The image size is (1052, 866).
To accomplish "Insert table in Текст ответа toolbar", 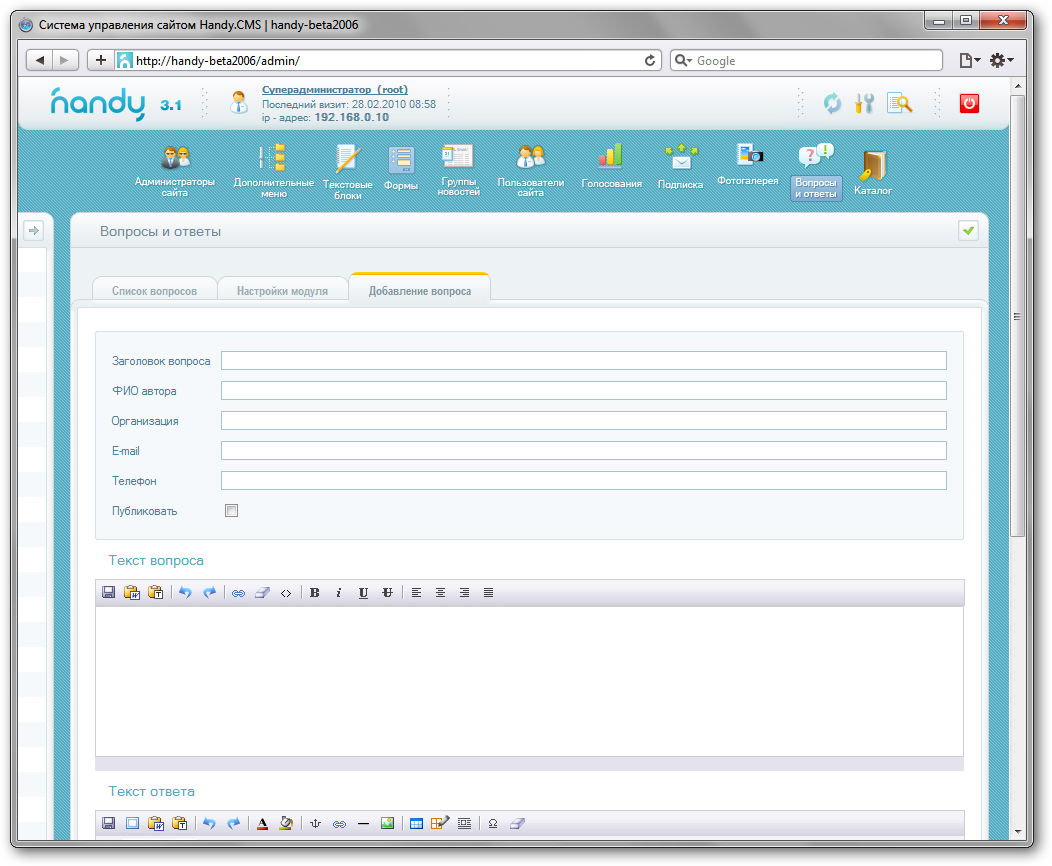I will click(417, 824).
